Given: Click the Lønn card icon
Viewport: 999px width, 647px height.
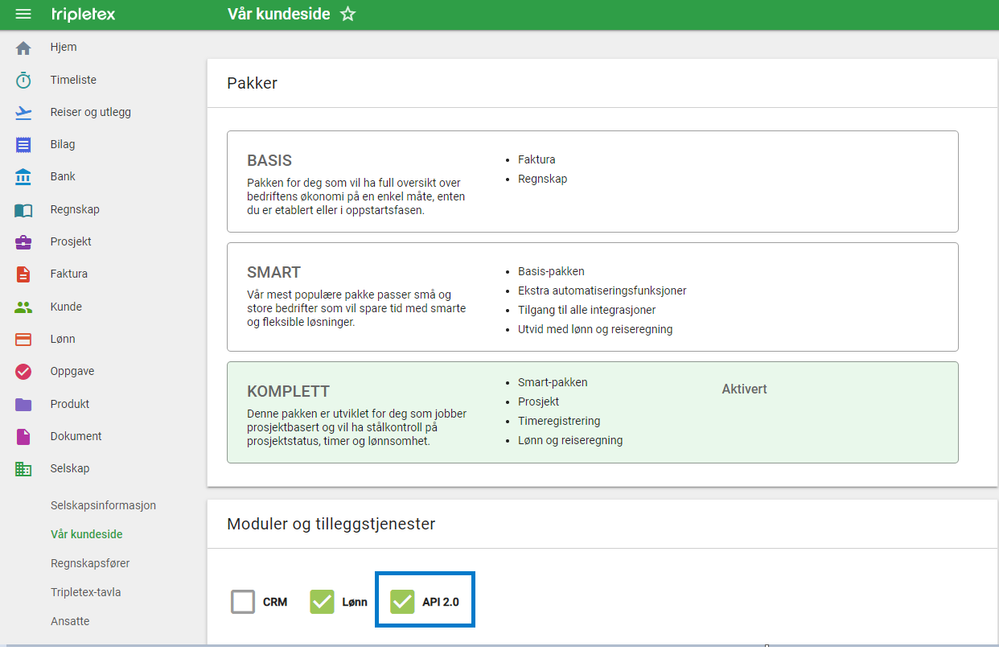Looking at the screenshot, I should (x=24, y=339).
